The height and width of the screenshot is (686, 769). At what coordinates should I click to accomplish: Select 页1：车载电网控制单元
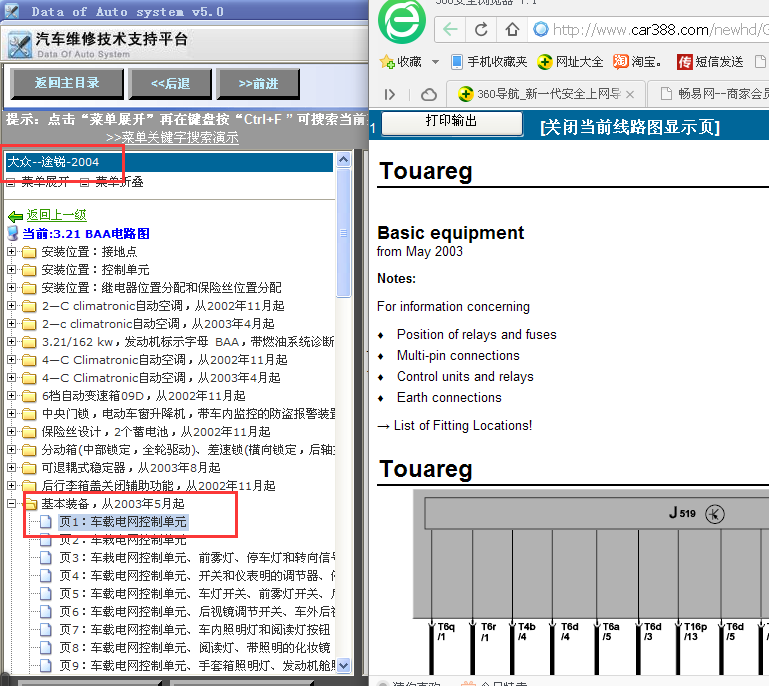(123, 522)
